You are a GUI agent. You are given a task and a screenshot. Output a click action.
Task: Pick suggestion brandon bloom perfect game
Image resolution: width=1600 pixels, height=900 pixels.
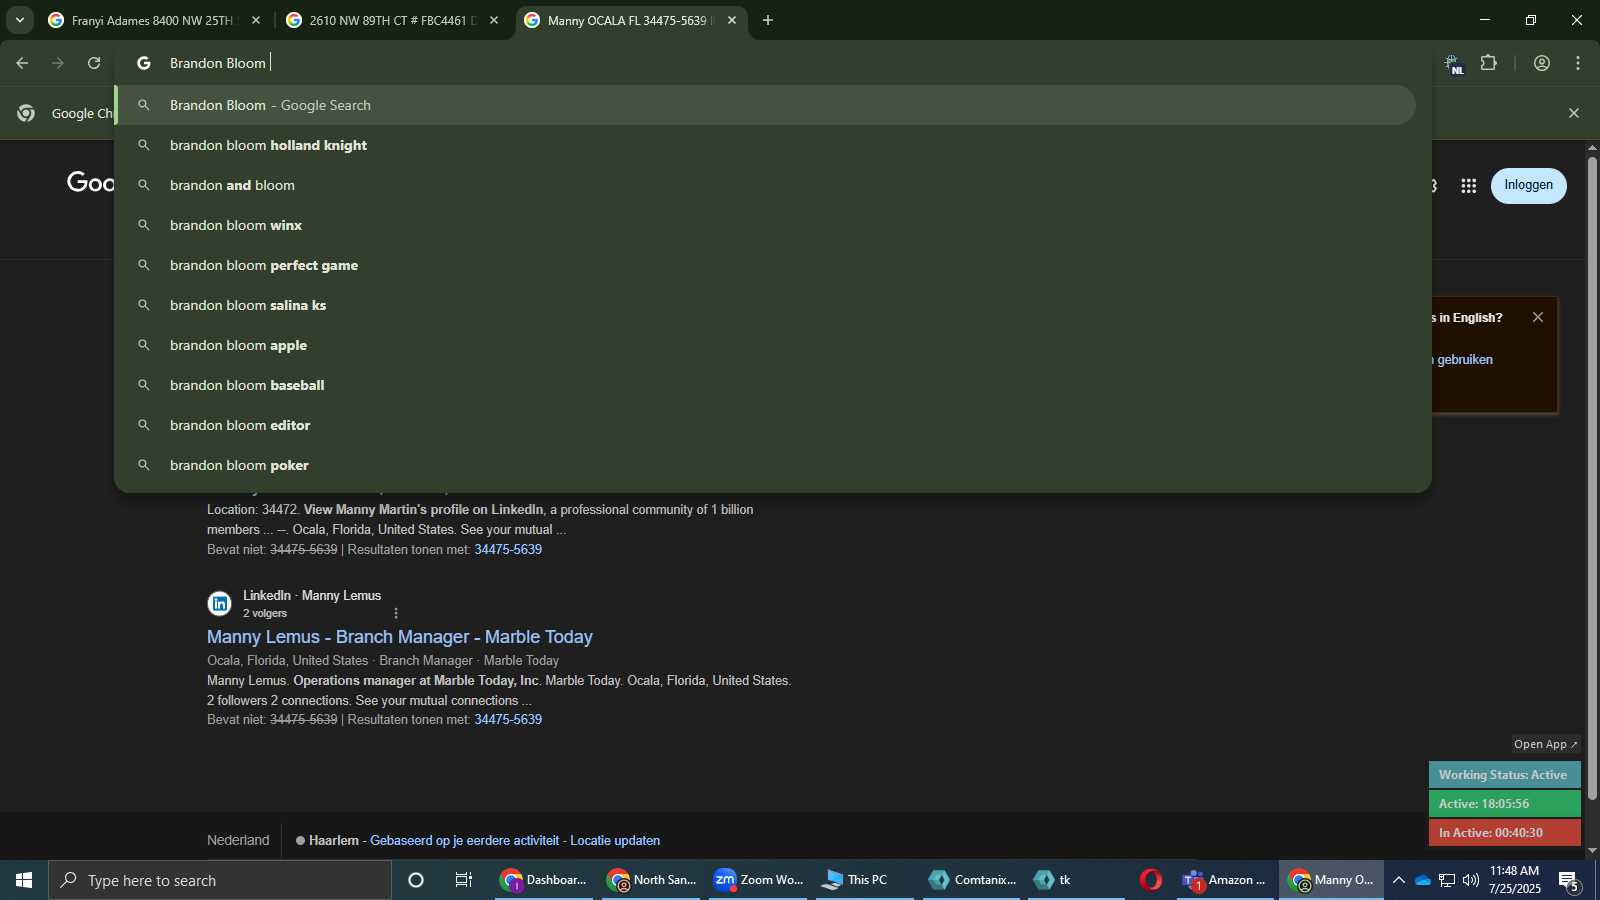coord(766,265)
